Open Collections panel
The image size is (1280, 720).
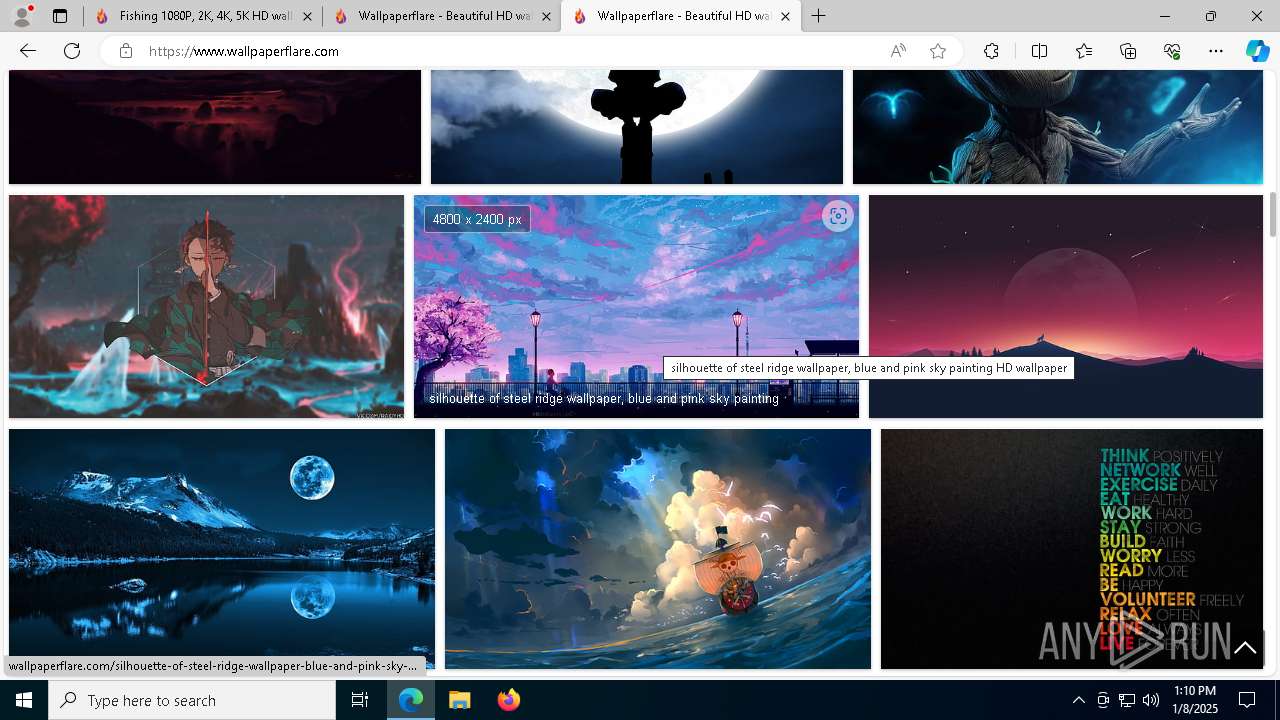coord(1128,51)
